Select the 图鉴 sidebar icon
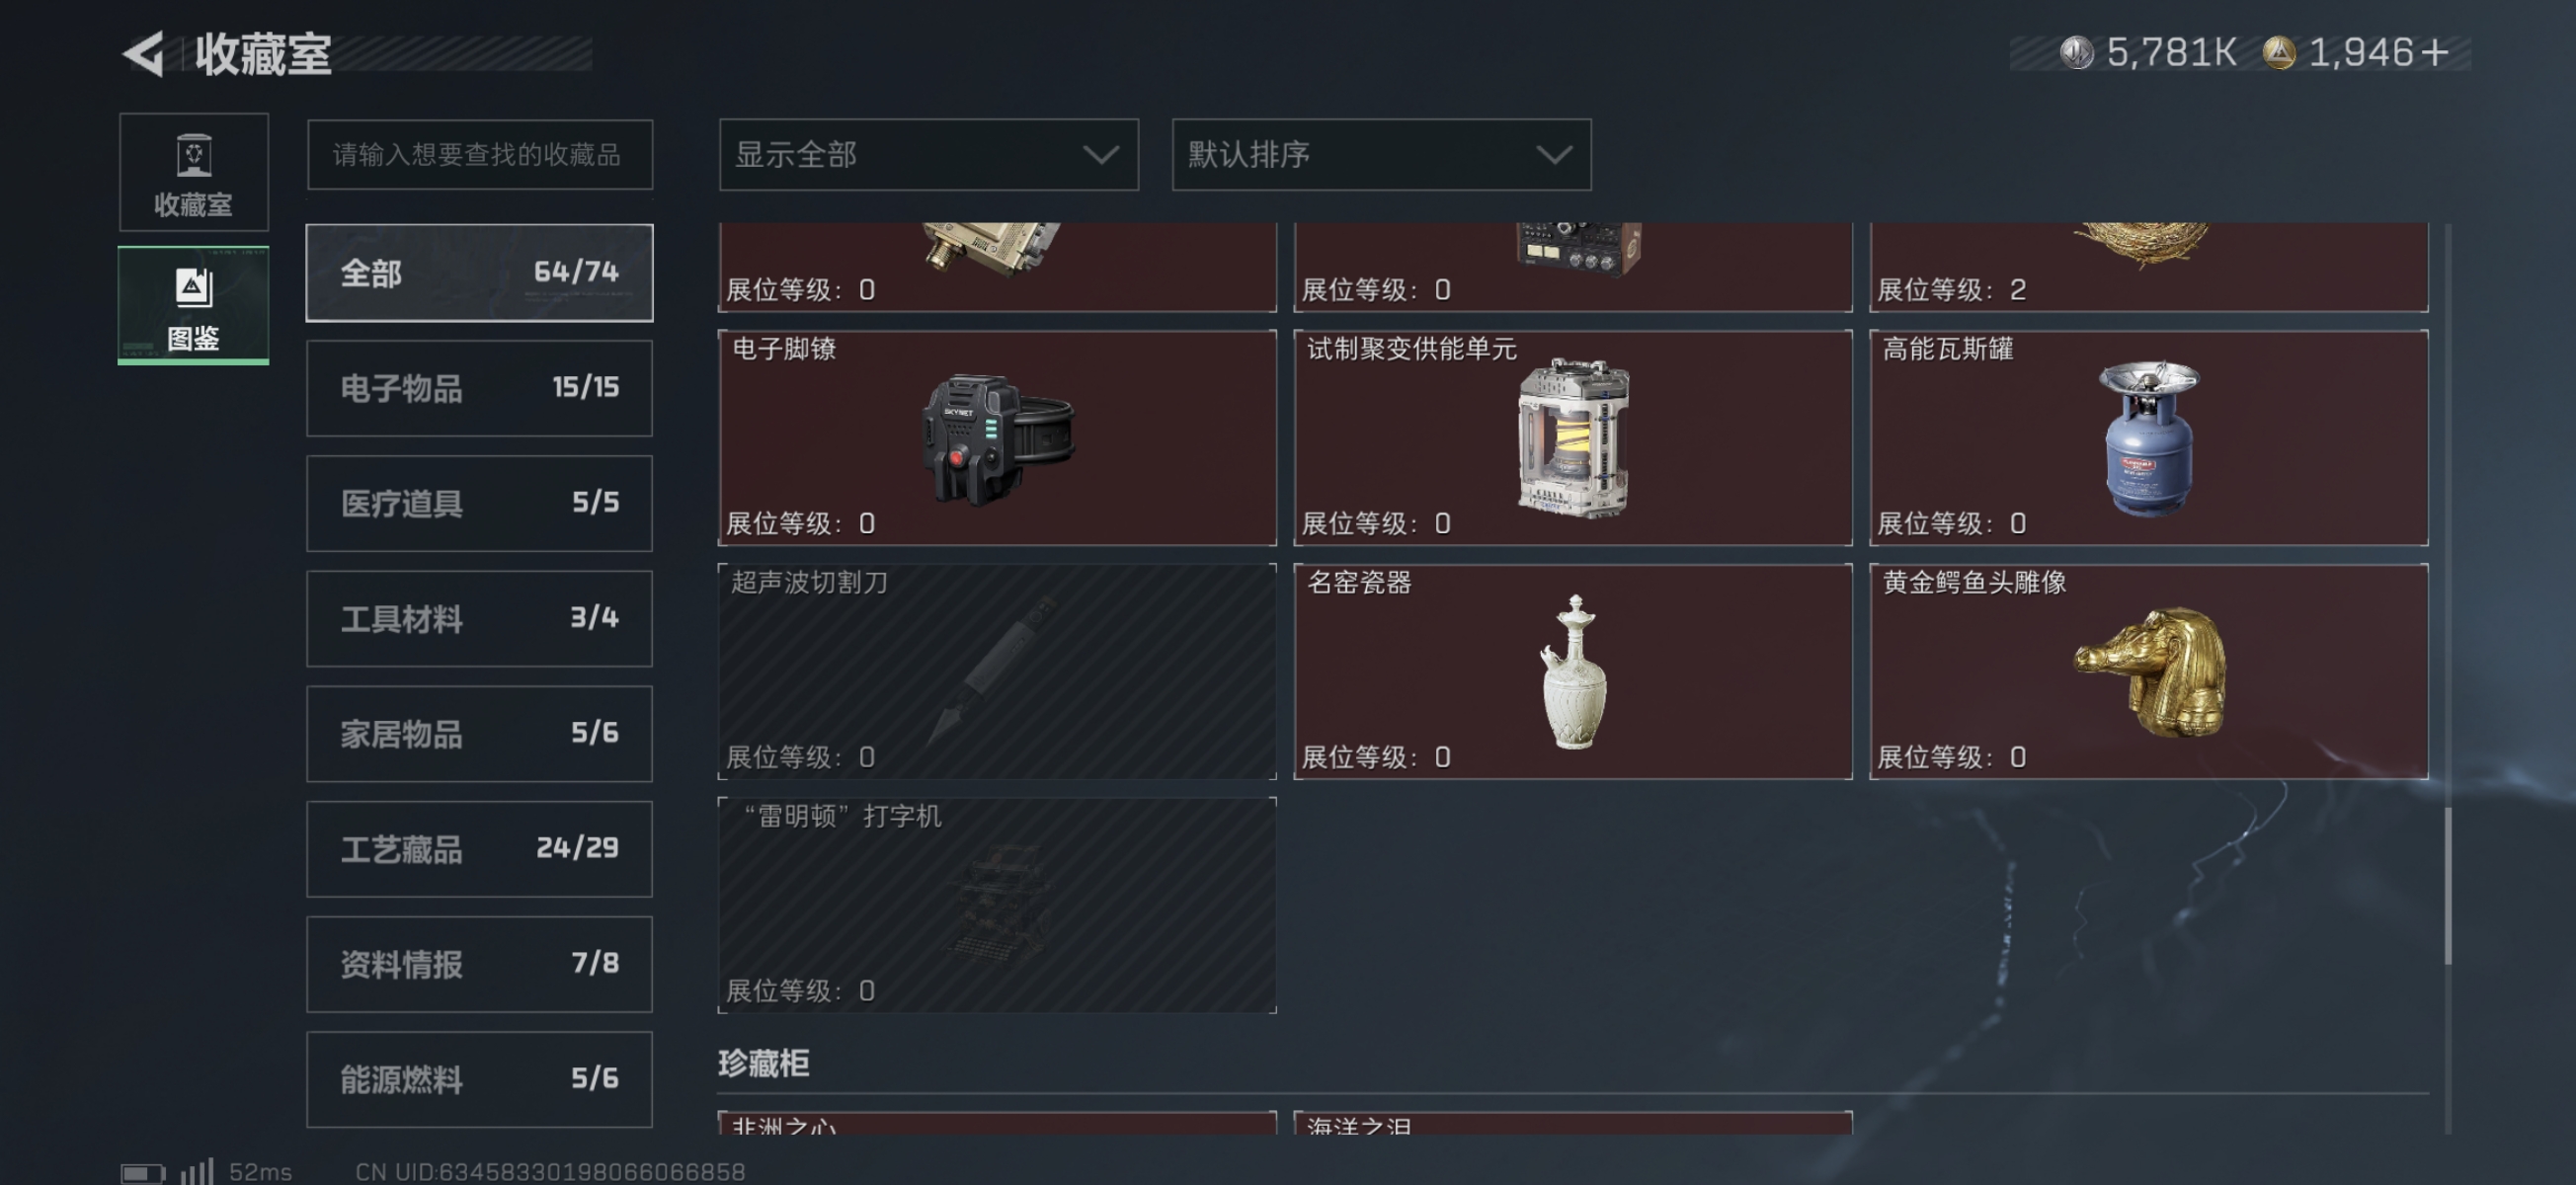This screenshot has width=2576, height=1185. point(193,305)
